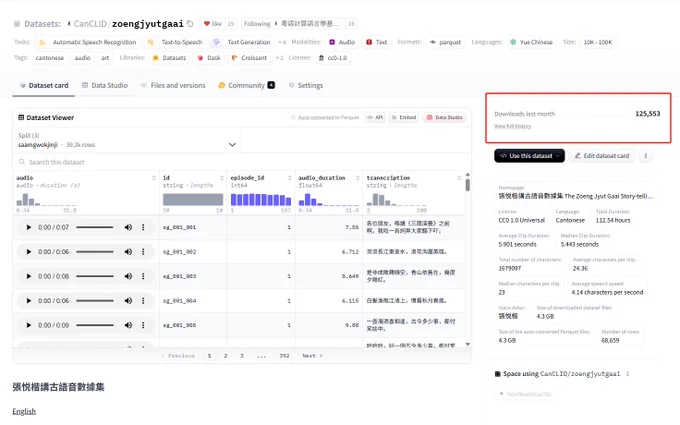Screen dimensions: 680x425
Task: Go to page 3 of the dataset
Action: pyautogui.click(x=242, y=356)
